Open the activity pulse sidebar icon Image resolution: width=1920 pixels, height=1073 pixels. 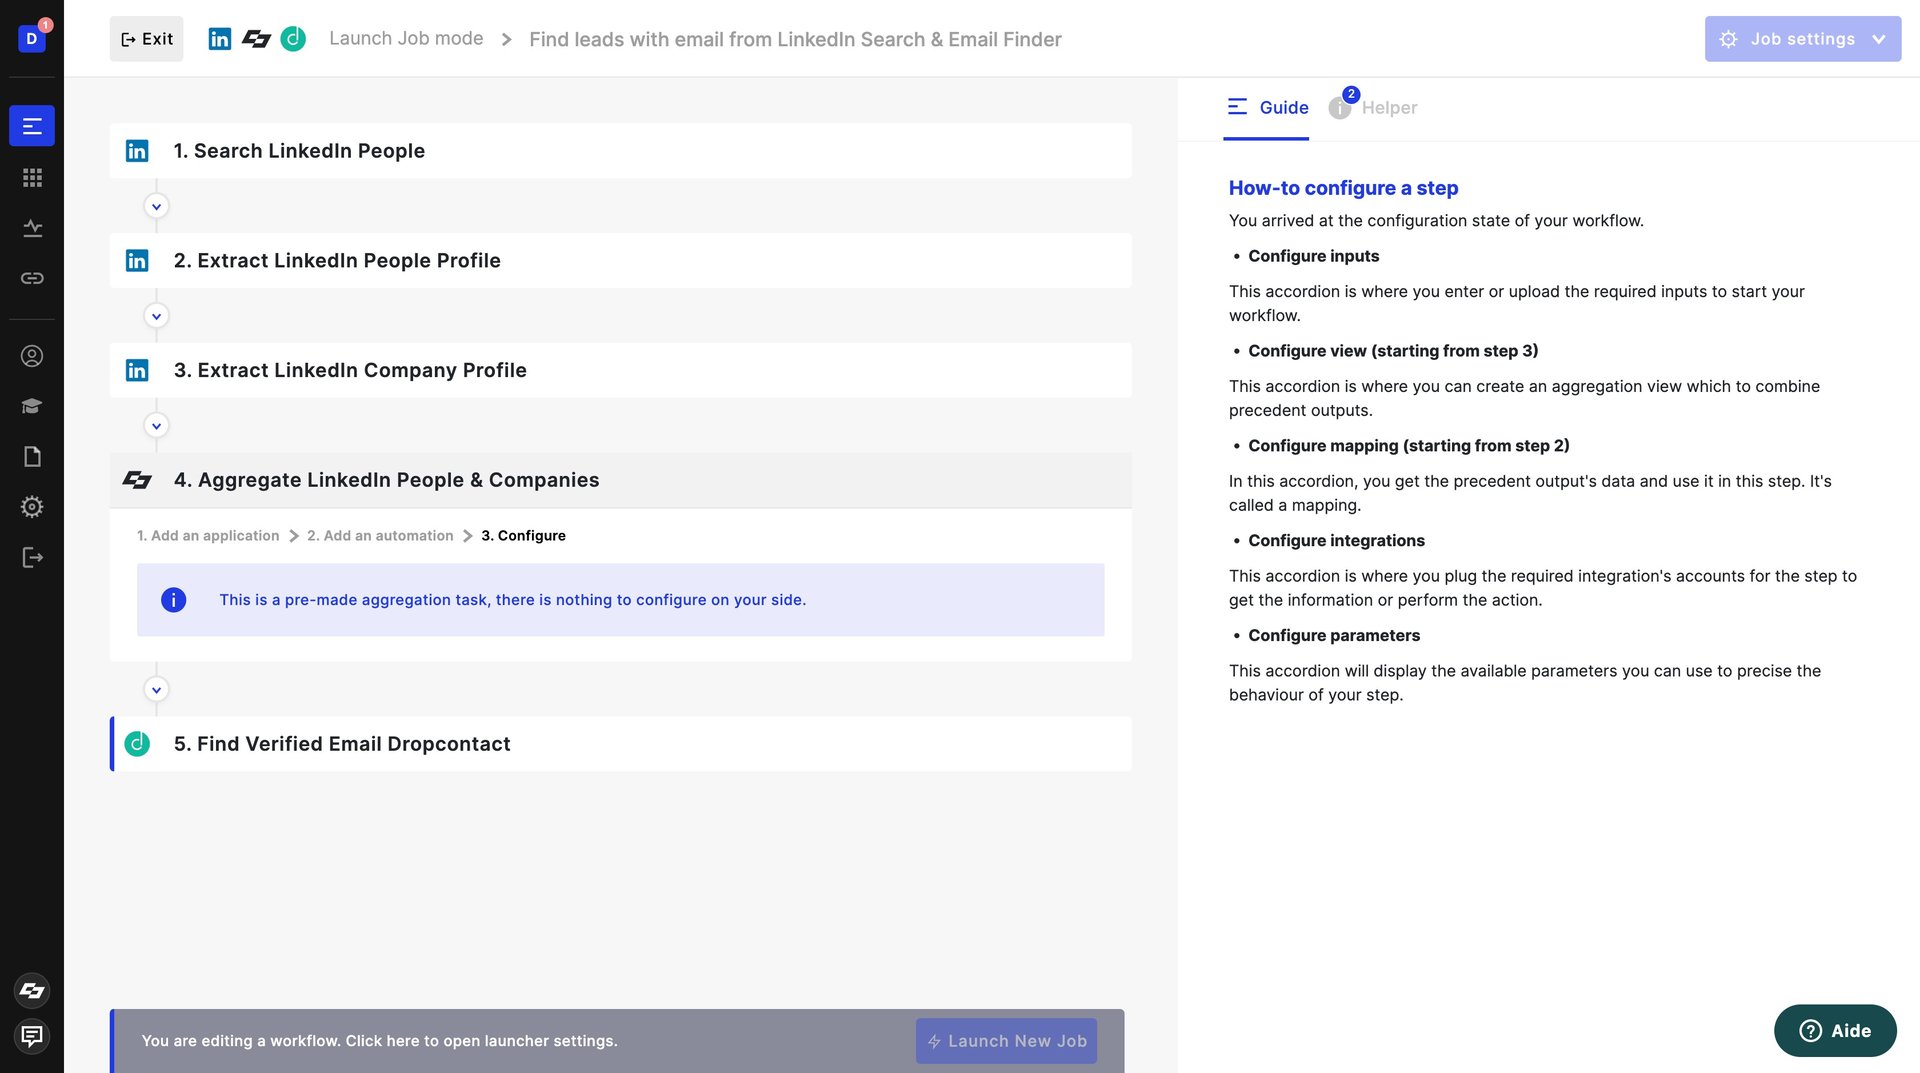point(32,228)
